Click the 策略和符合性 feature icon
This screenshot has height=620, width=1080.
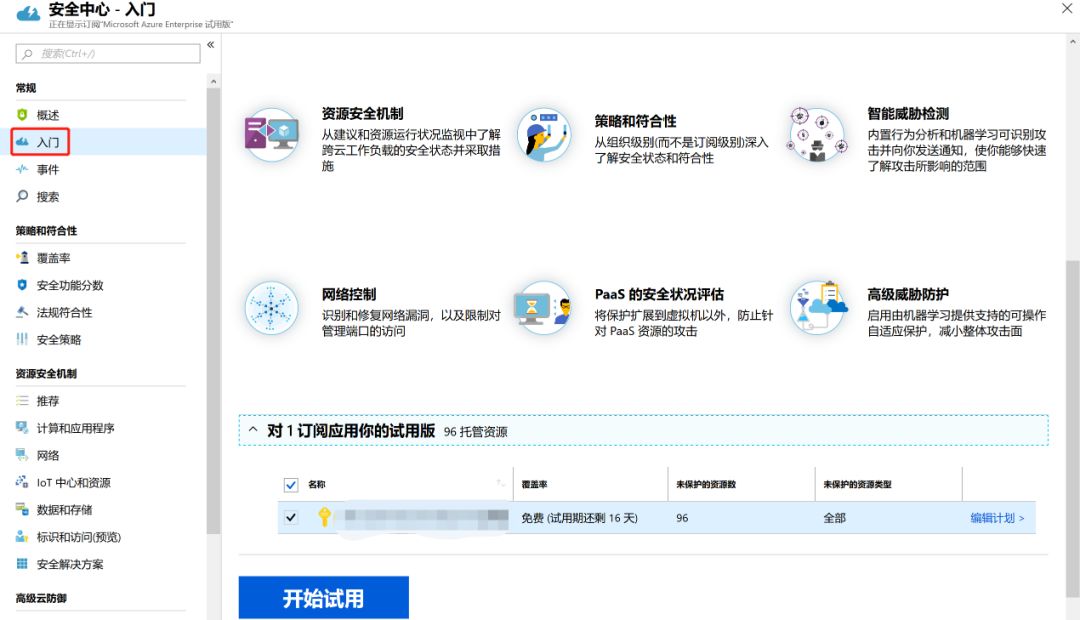[544, 135]
